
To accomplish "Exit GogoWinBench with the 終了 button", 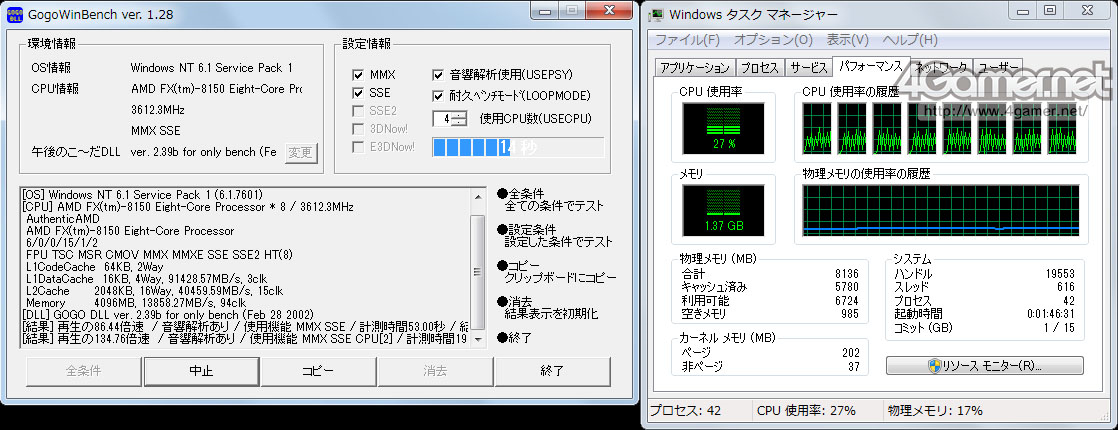I will [x=552, y=371].
